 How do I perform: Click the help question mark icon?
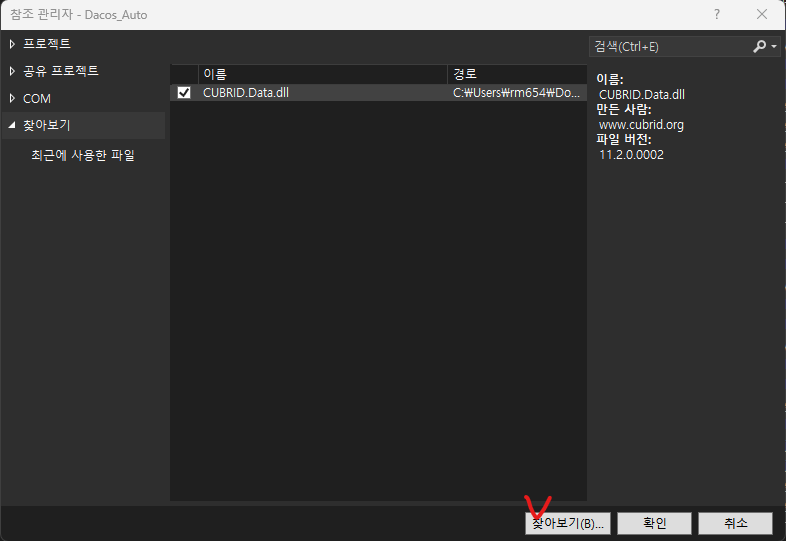coord(717,15)
